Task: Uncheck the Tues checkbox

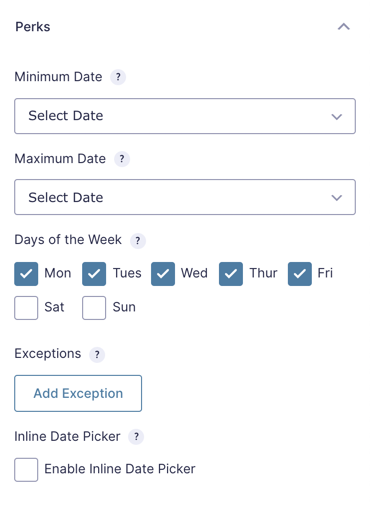Action: 94,274
